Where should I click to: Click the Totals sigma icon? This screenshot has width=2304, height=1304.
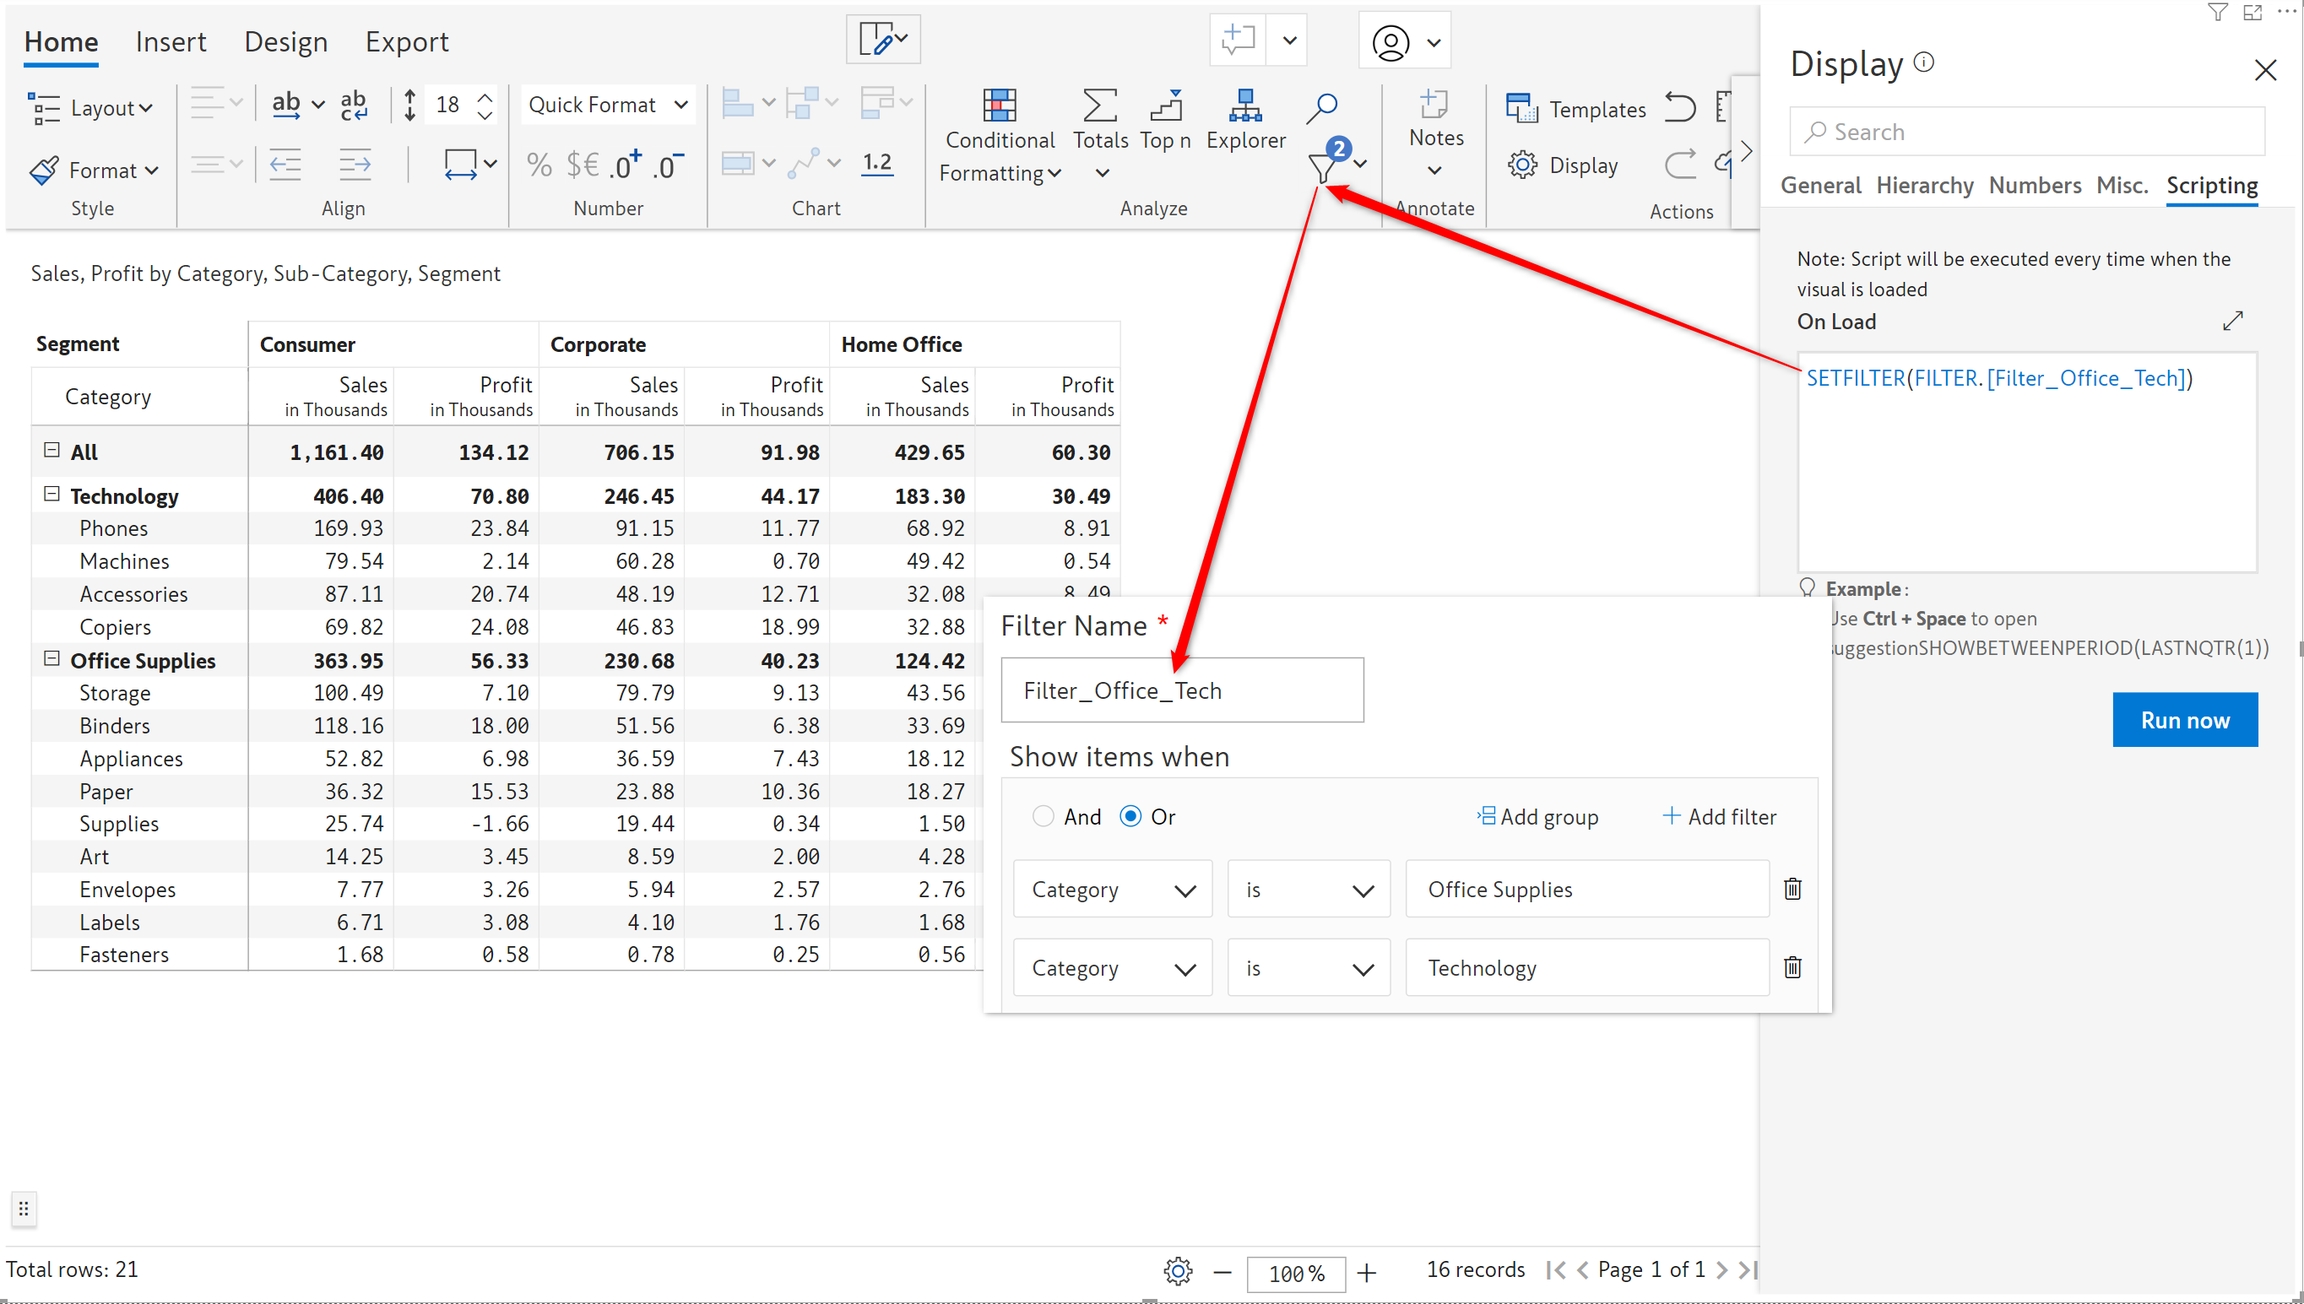tap(1099, 106)
